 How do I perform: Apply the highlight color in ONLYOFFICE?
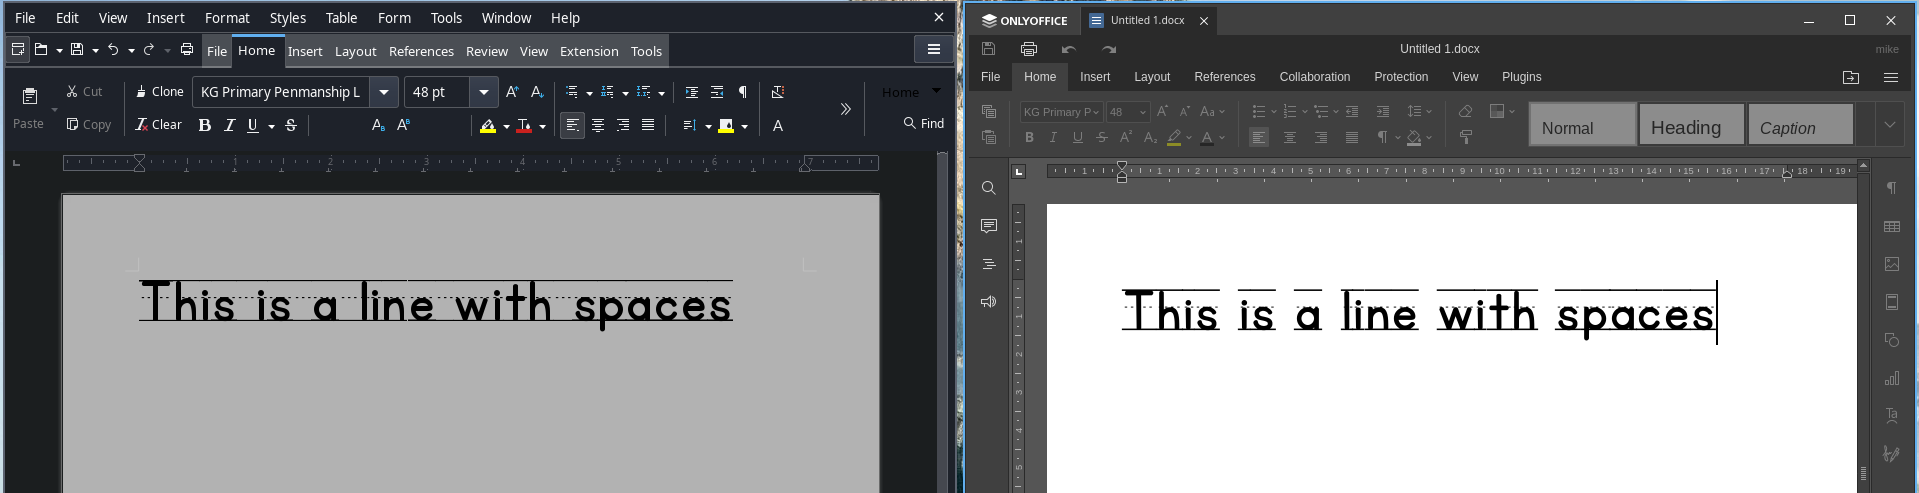coord(1174,137)
